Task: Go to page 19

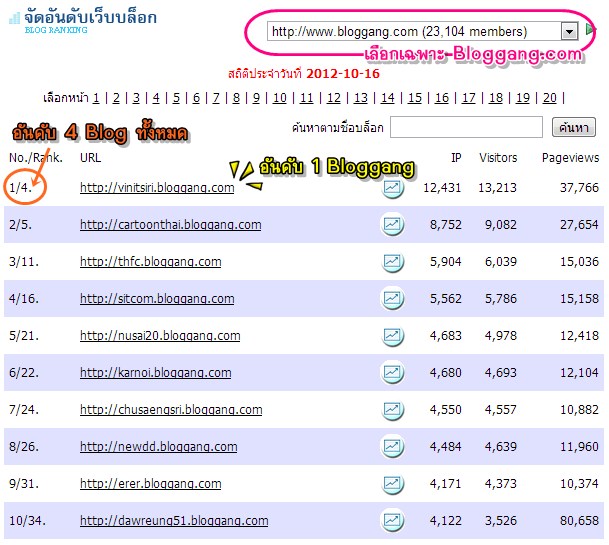Action: click(x=523, y=98)
